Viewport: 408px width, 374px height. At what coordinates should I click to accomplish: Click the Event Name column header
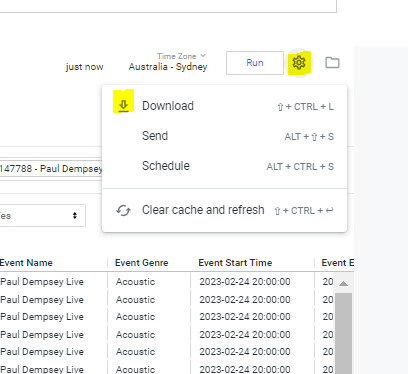coord(26,263)
